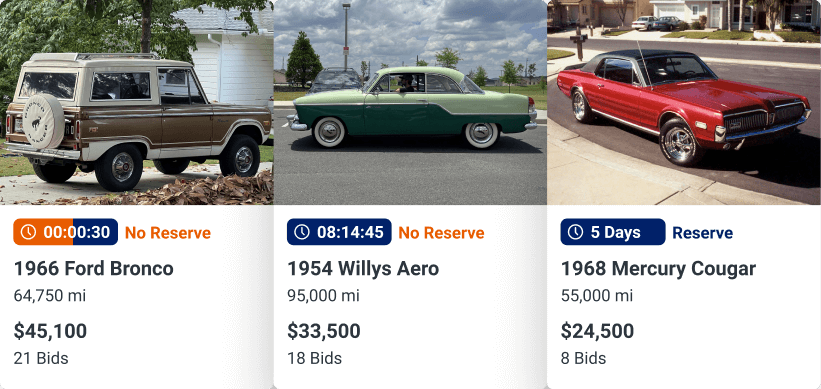Open the 1966 Ford Bronco photo
821x389 pixels.
click(137, 102)
